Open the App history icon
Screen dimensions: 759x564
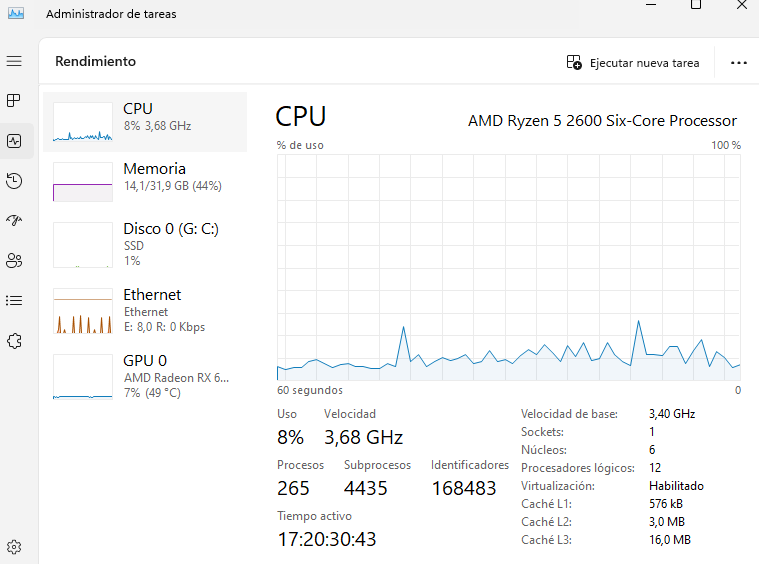point(14,181)
